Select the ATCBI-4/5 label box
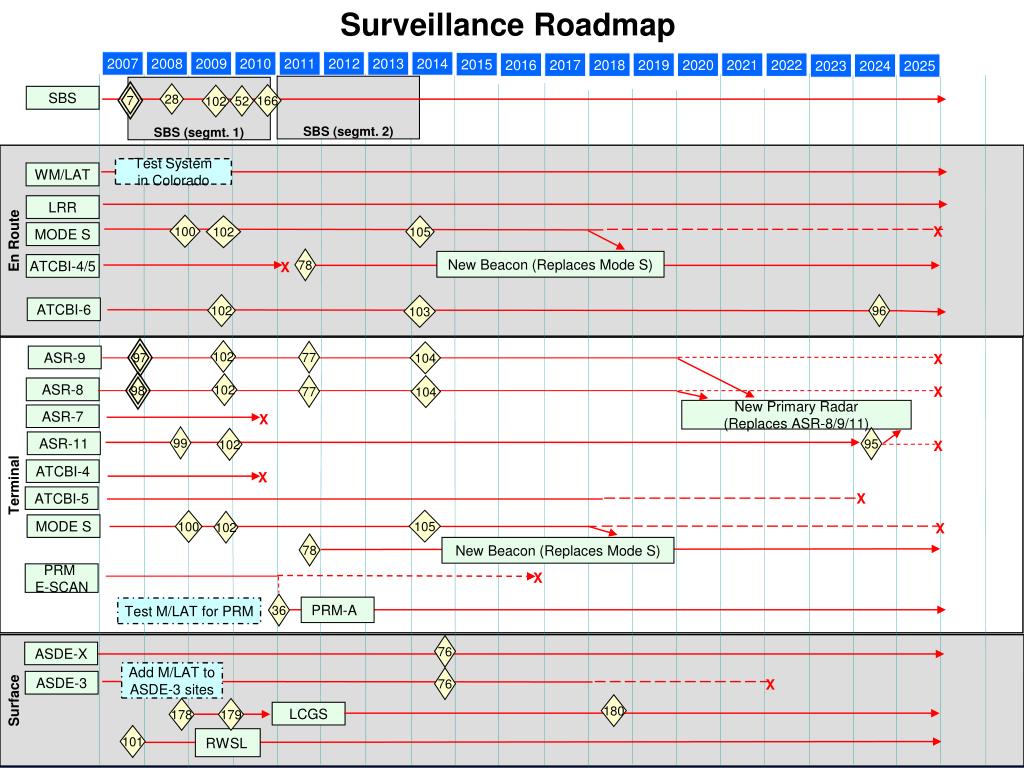 tap(63, 266)
